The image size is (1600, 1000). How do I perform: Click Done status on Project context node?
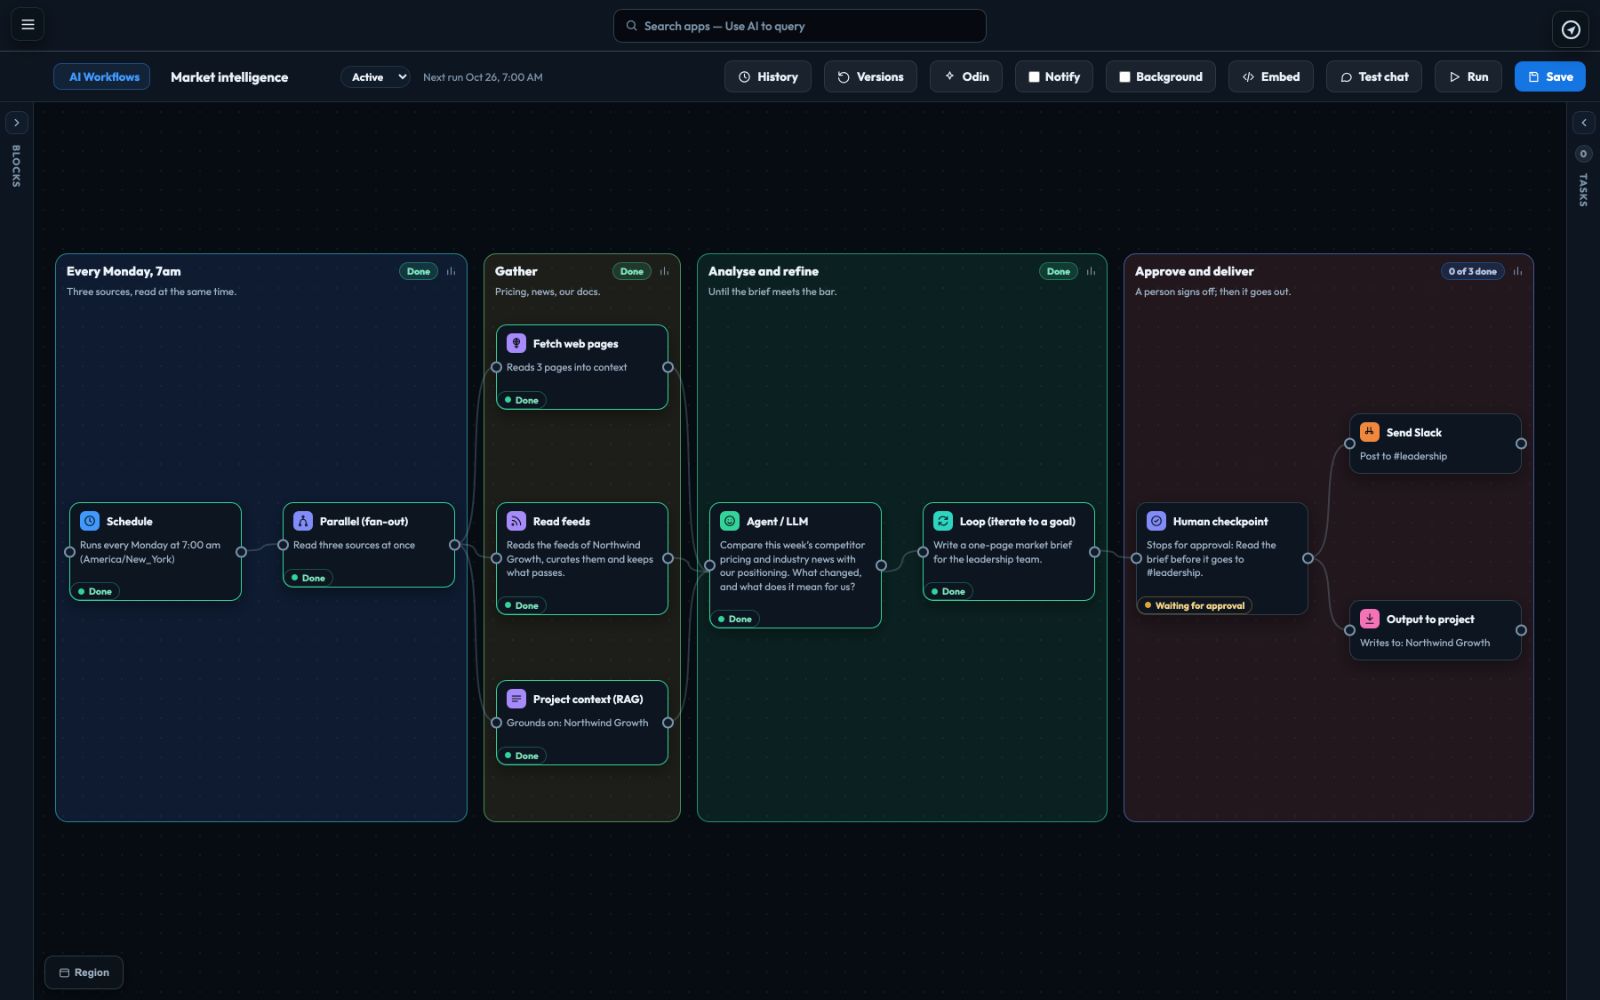pyautogui.click(x=522, y=755)
